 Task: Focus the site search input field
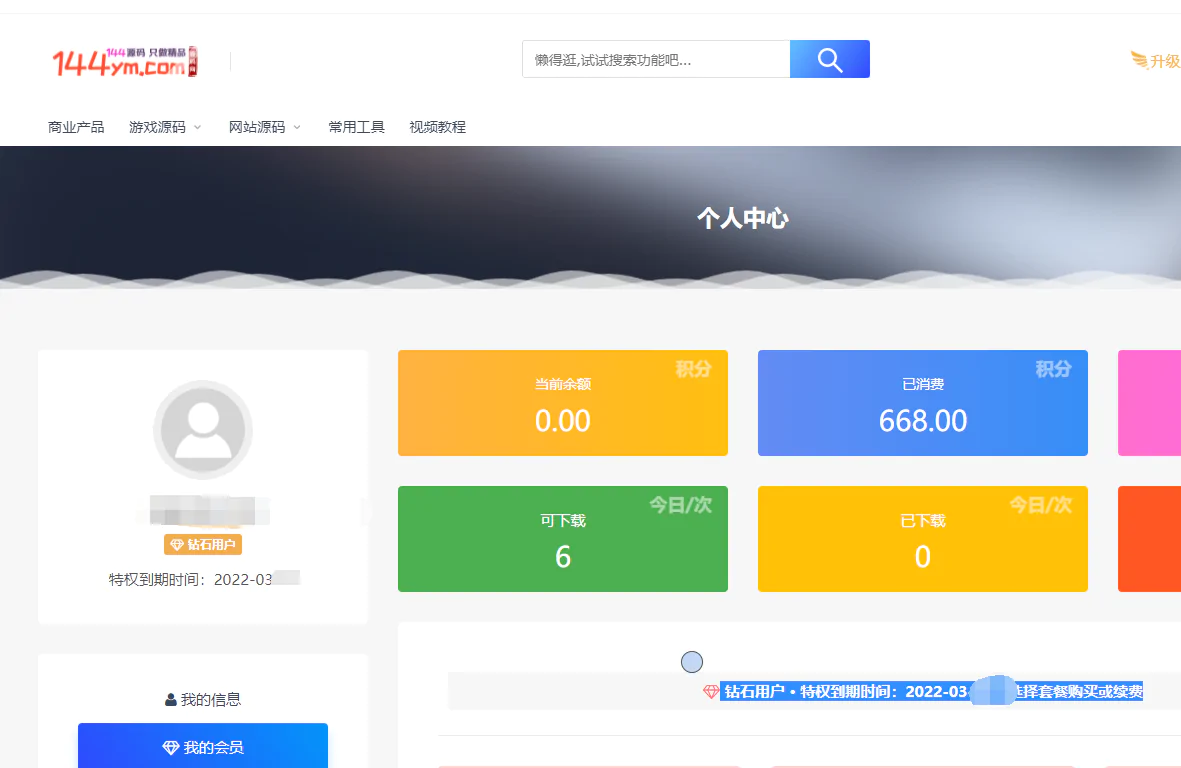point(656,59)
